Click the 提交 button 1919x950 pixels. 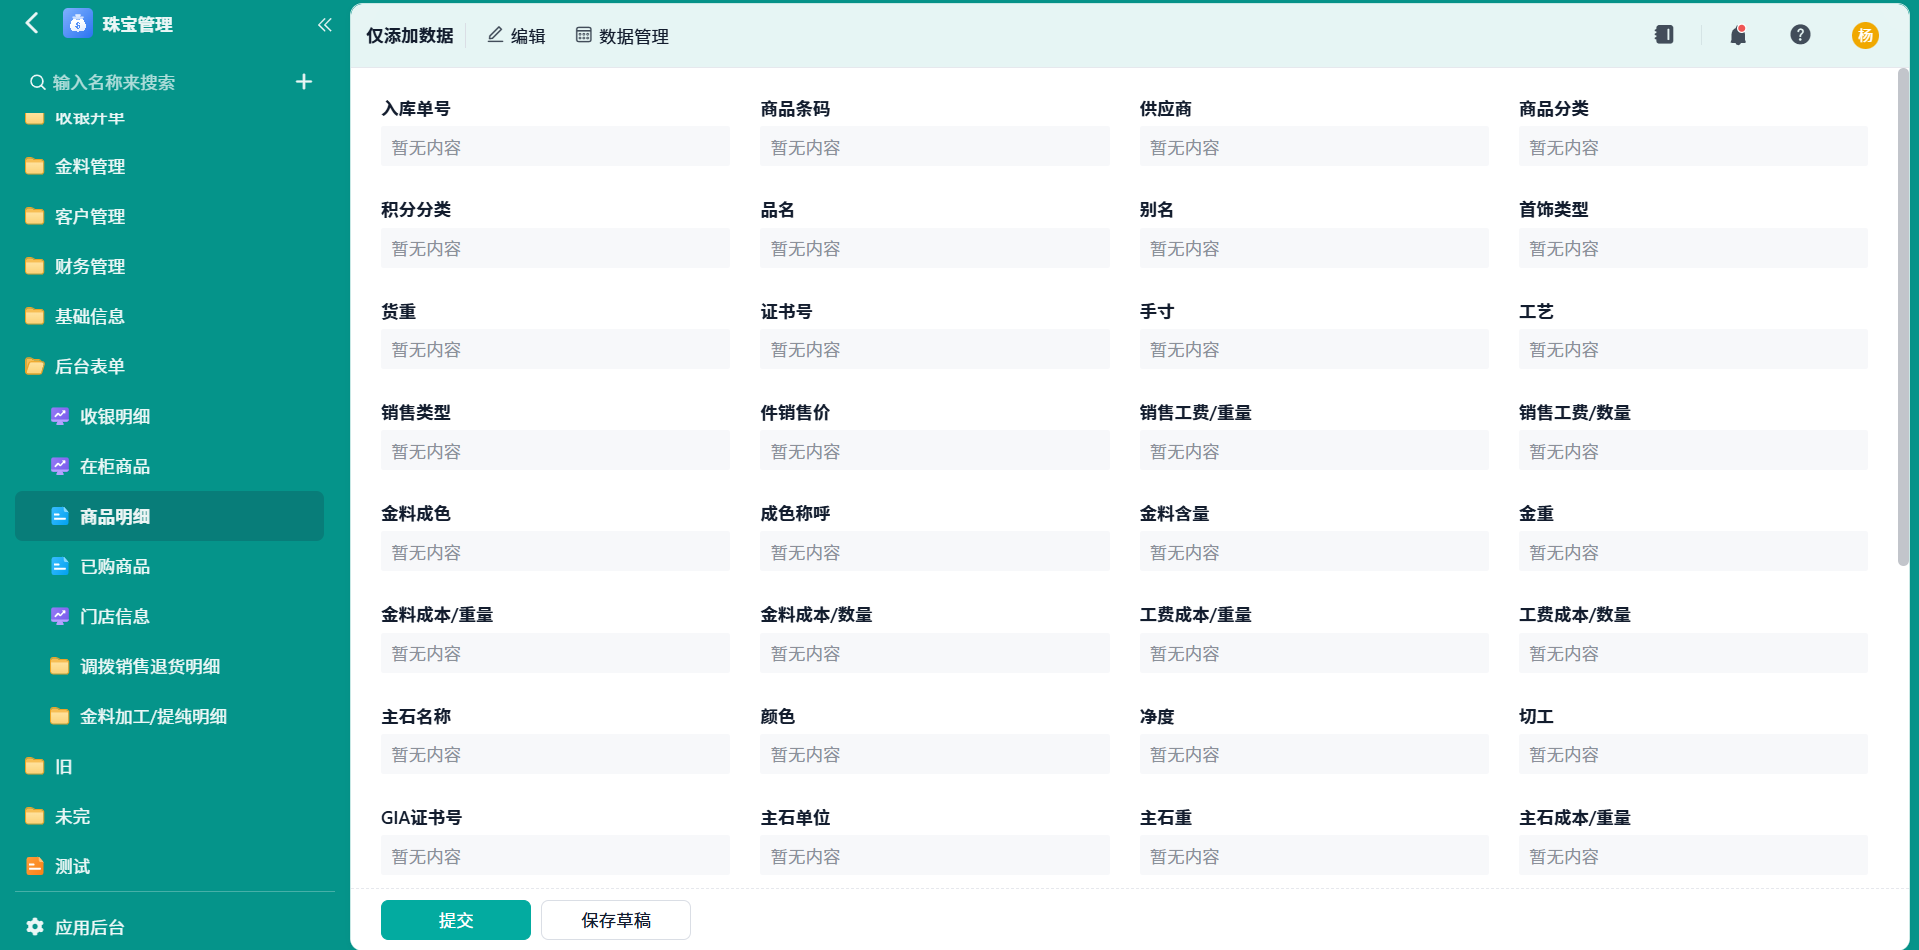pyautogui.click(x=456, y=920)
